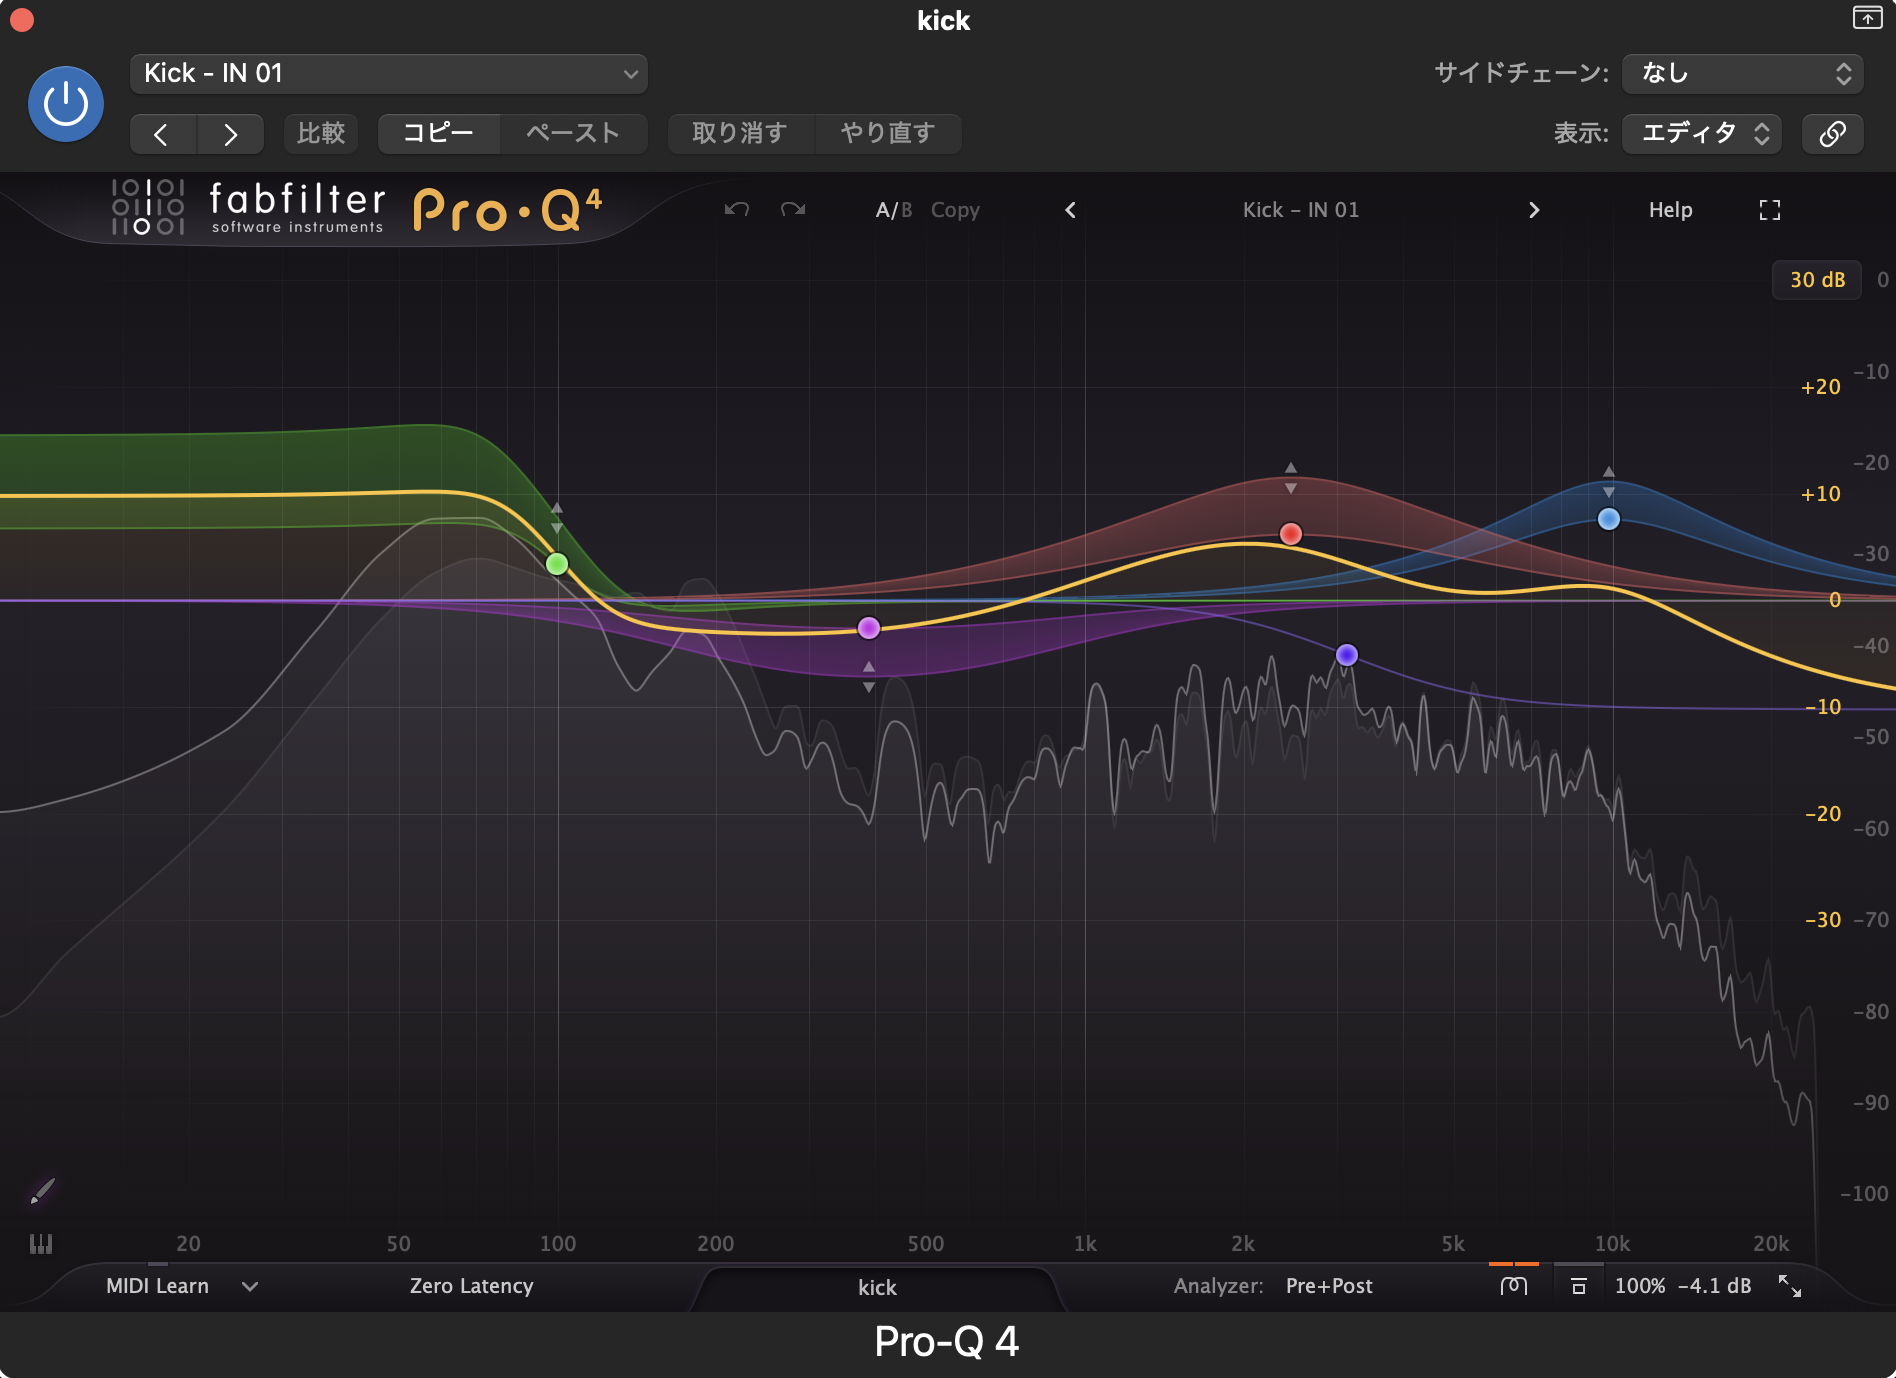The height and width of the screenshot is (1378, 1896).
Task: Toggle the piano keyboard display icon
Action: pyautogui.click(x=41, y=1244)
